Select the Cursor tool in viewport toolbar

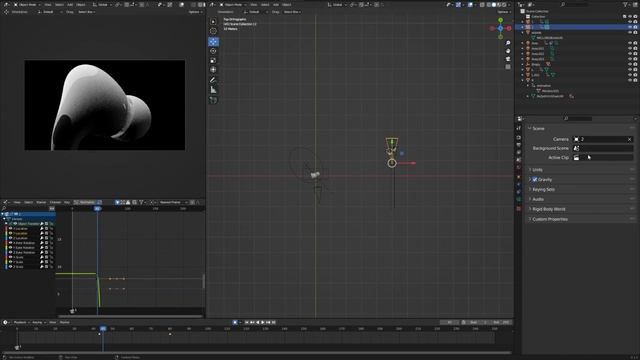pos(213,31)
